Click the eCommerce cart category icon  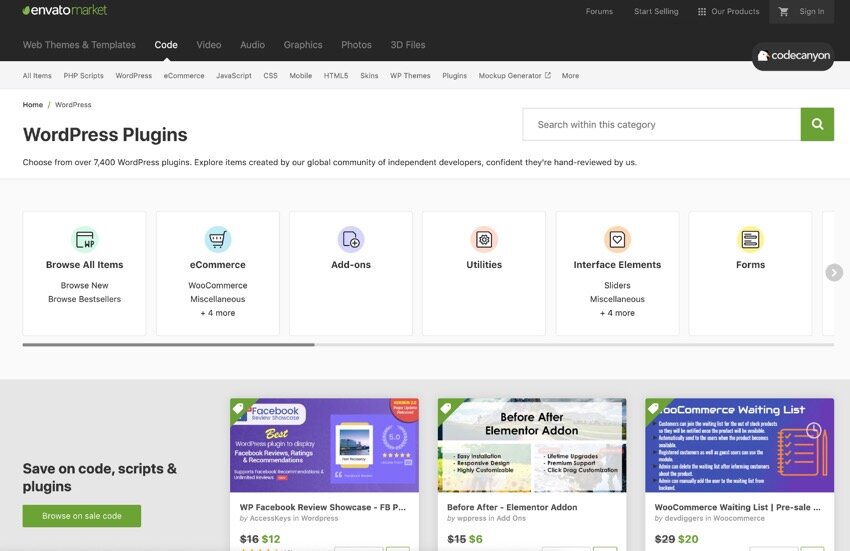click(217, 239)
